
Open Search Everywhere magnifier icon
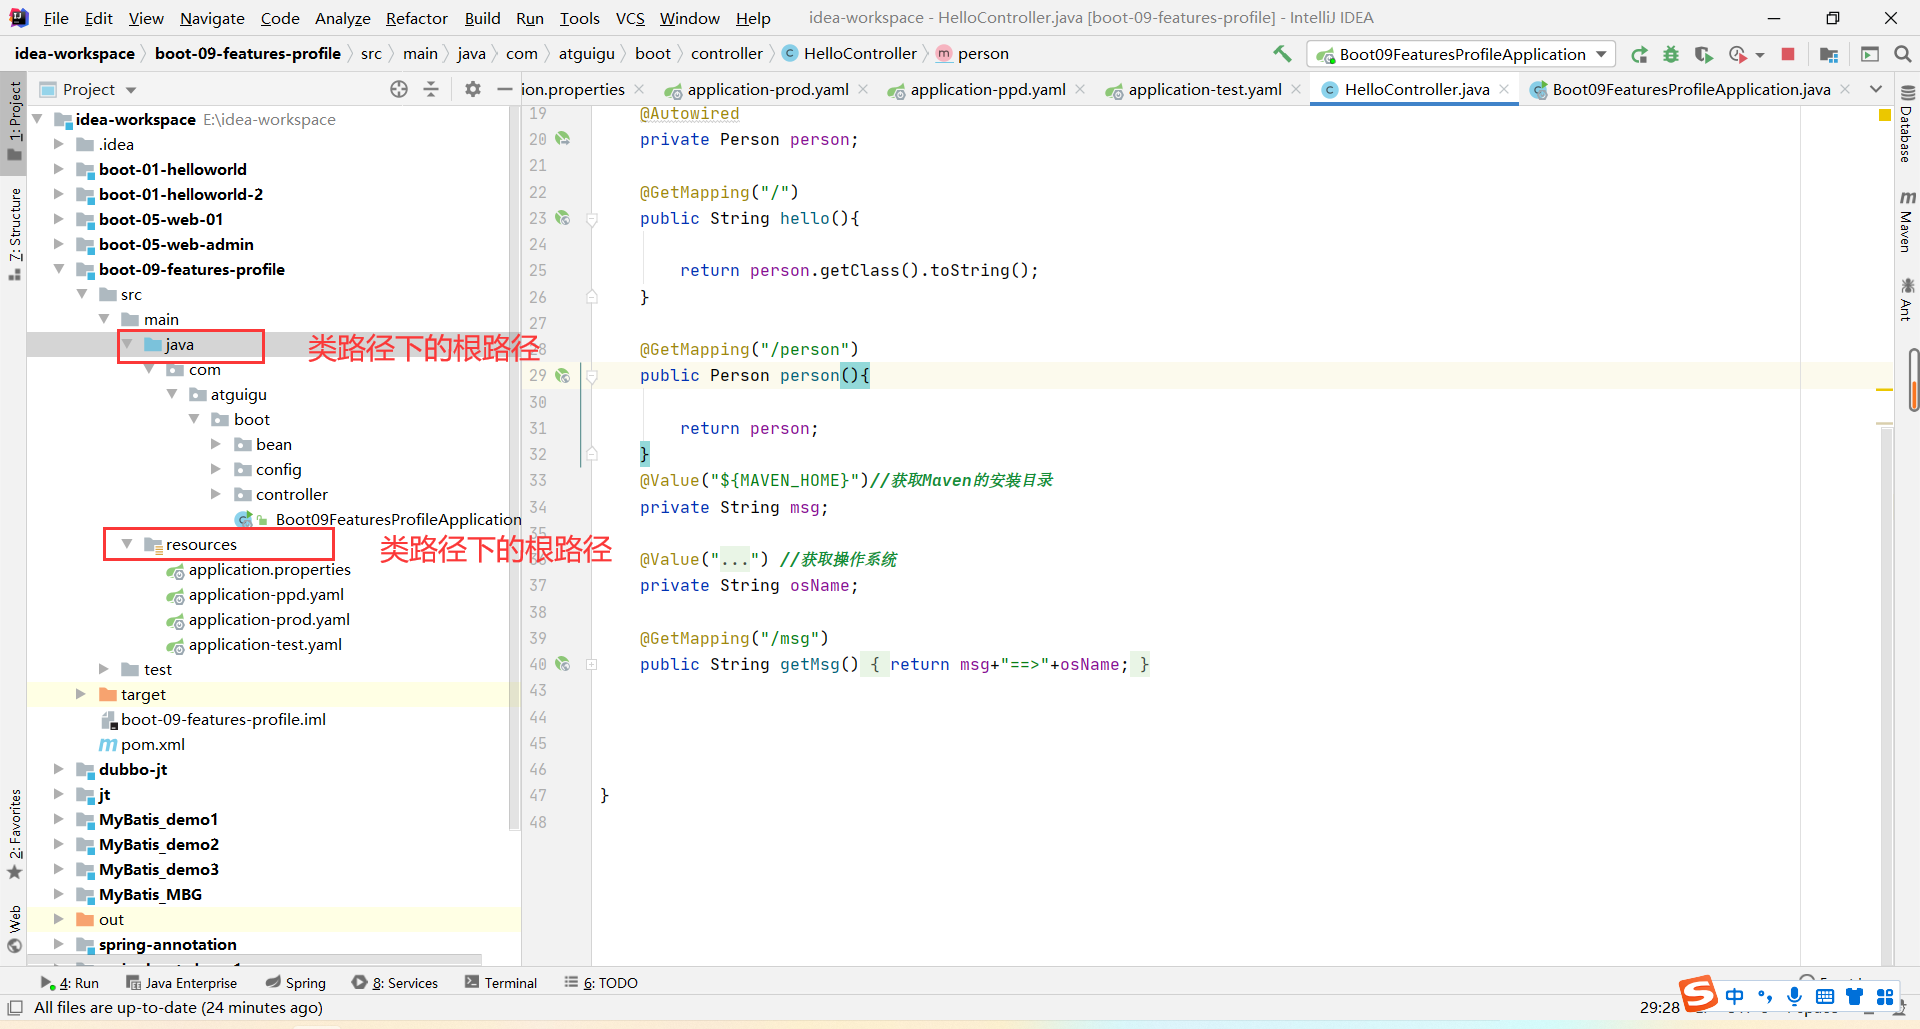[1902, 54]
